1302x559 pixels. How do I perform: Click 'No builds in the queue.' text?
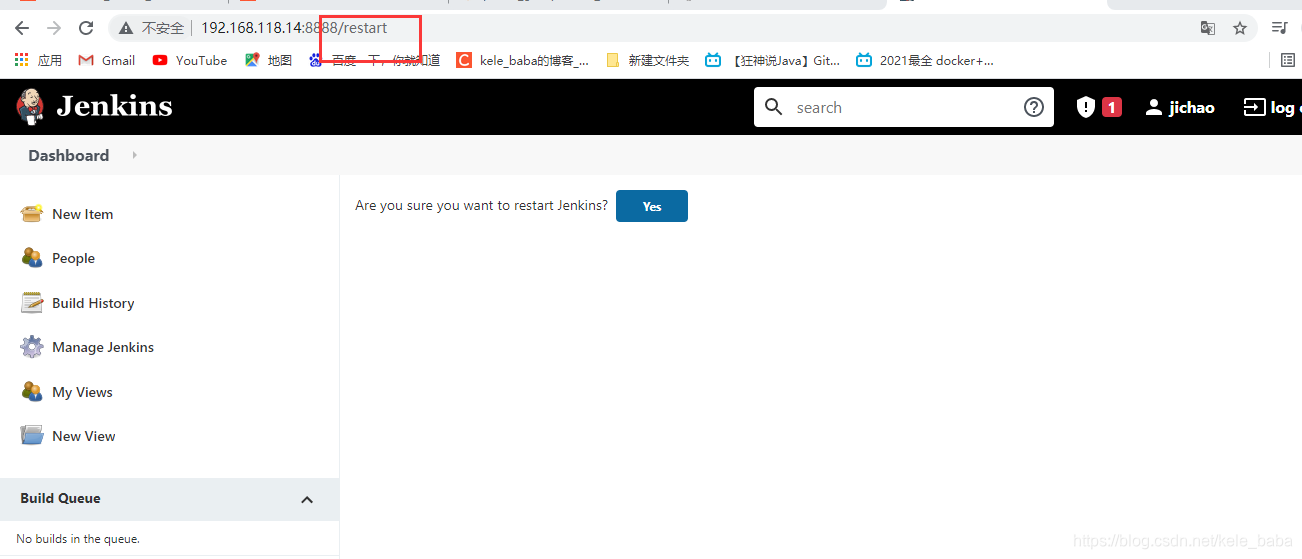[78, 538]
